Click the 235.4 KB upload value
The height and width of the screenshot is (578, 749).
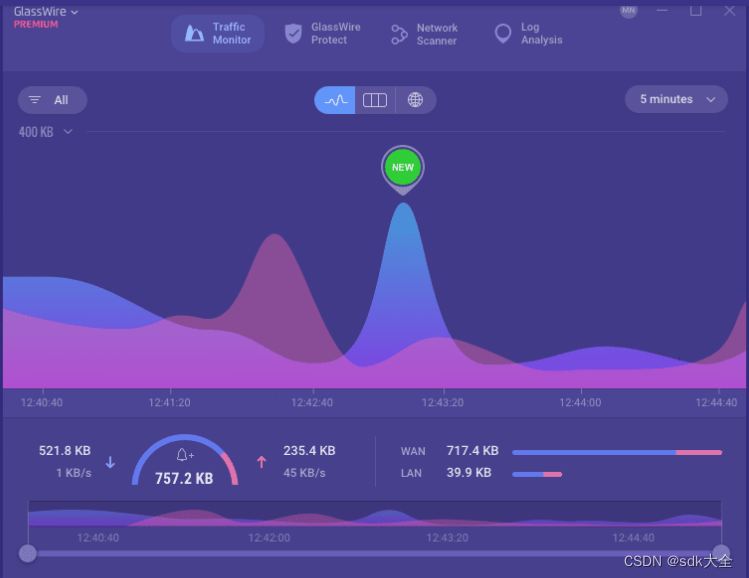(309, 450)
